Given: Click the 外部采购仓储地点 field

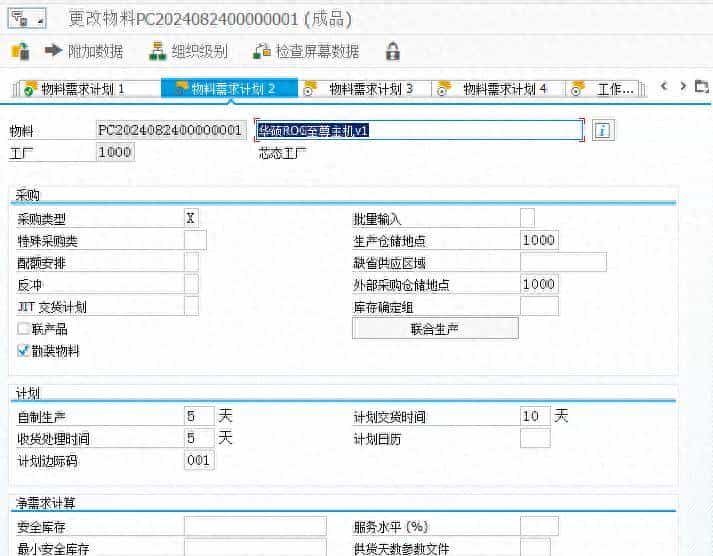Looking at the screenshot, I should pos(539,284).
